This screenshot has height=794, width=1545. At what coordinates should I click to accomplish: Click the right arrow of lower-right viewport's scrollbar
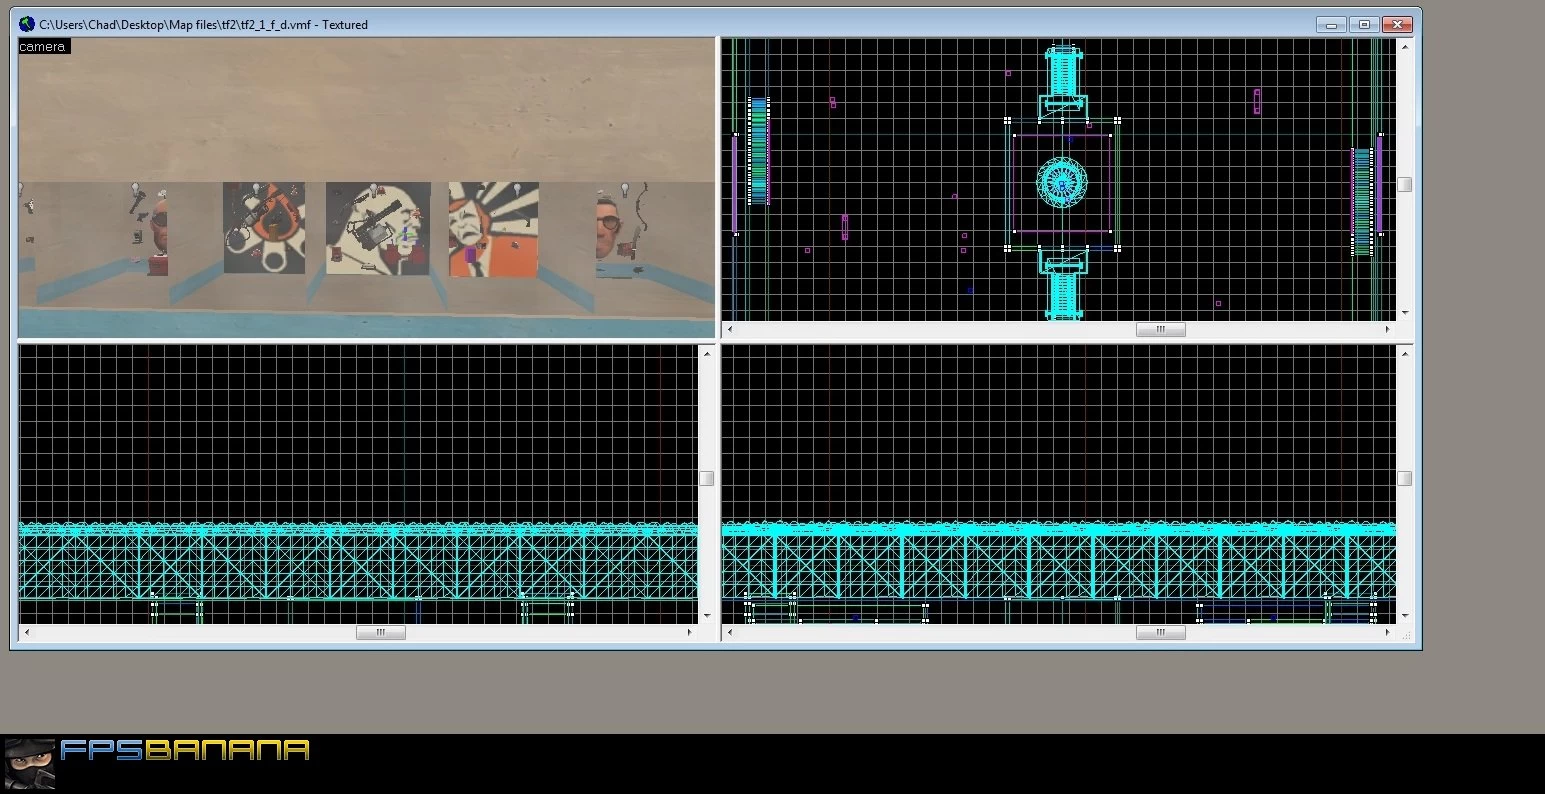1388,632
